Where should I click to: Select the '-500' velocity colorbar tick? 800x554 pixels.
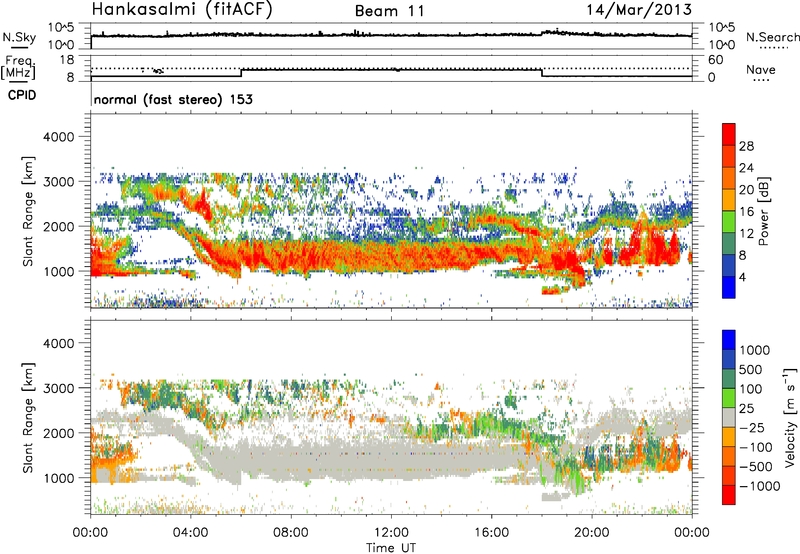(x=756, y=467)
